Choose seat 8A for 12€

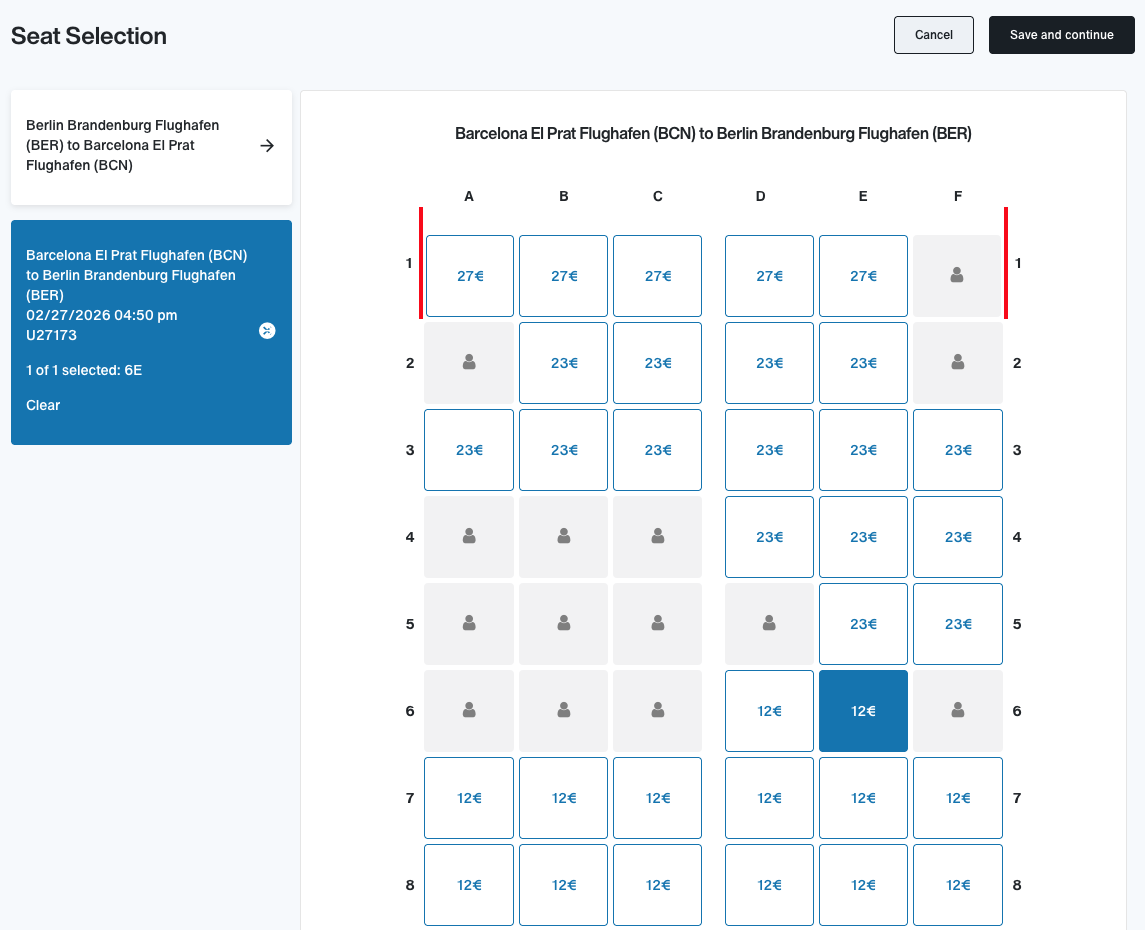[469, 885]
